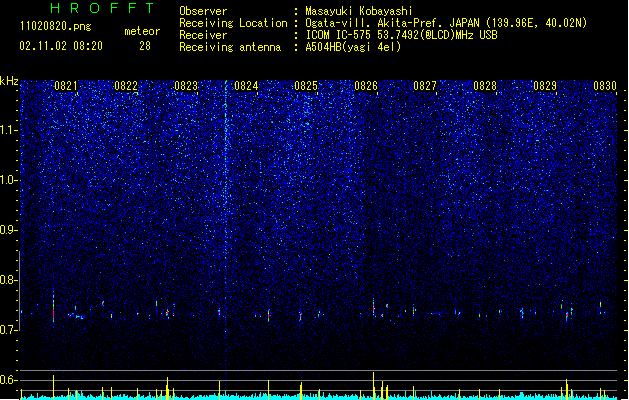Click the meteor count value 28
Image resolution: width=629 pixels, height=400 pixels.
coord(145,46)
